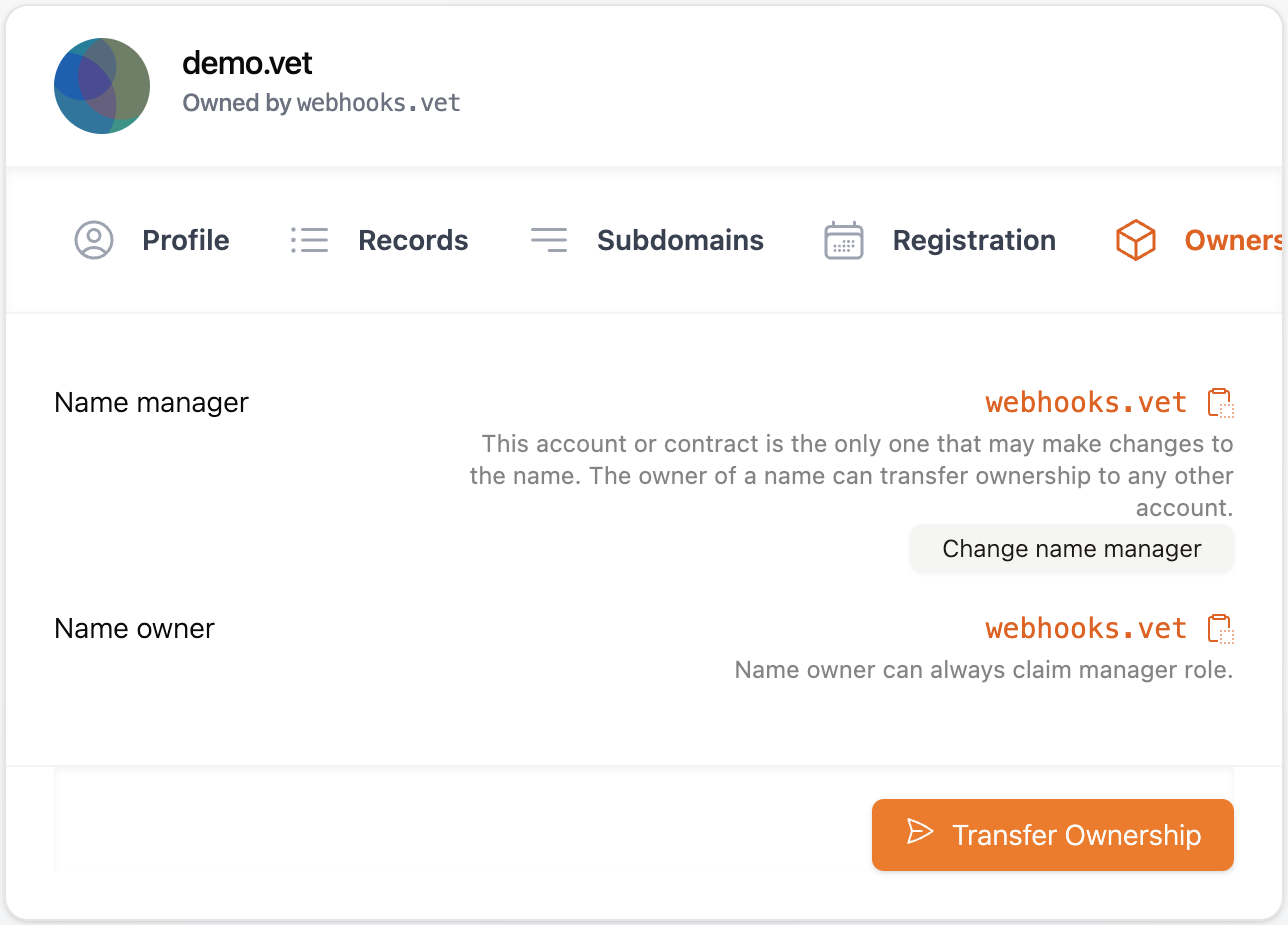Click the orange Ownership cube icon
1288x925 pixels.
pos(1135,240)
